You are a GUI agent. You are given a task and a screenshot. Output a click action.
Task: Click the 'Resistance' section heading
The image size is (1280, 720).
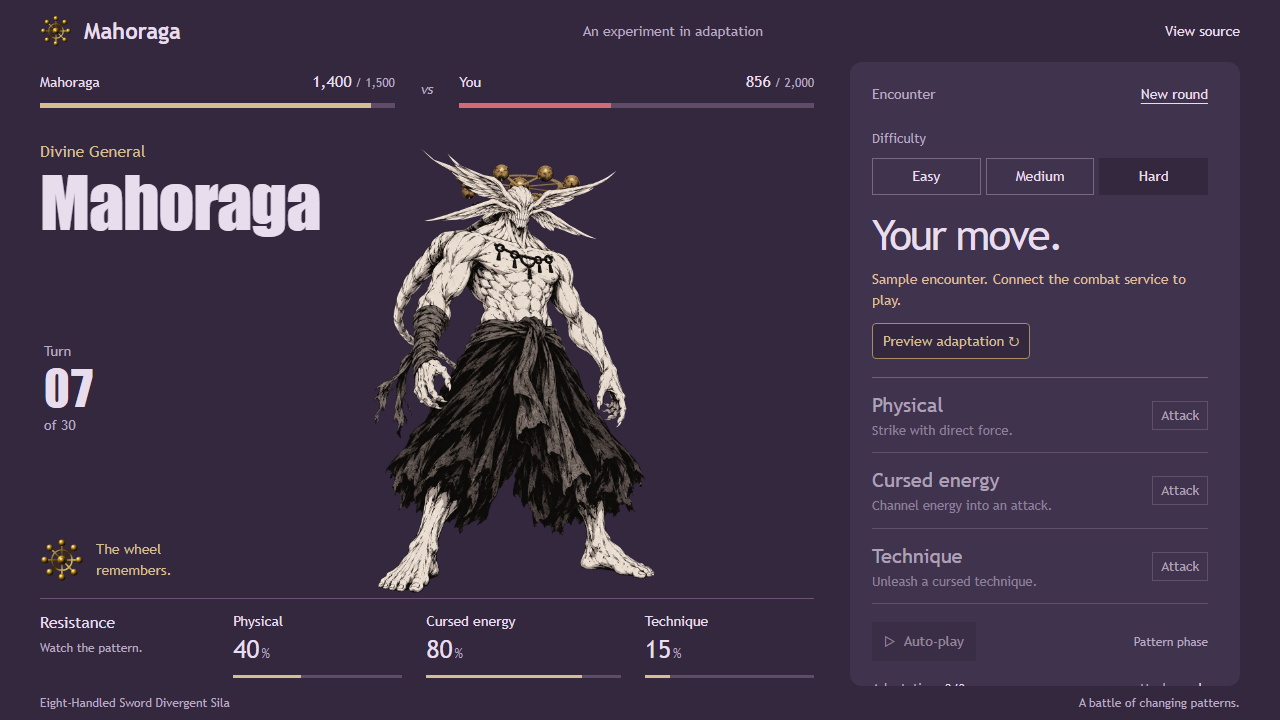[77, 622]
